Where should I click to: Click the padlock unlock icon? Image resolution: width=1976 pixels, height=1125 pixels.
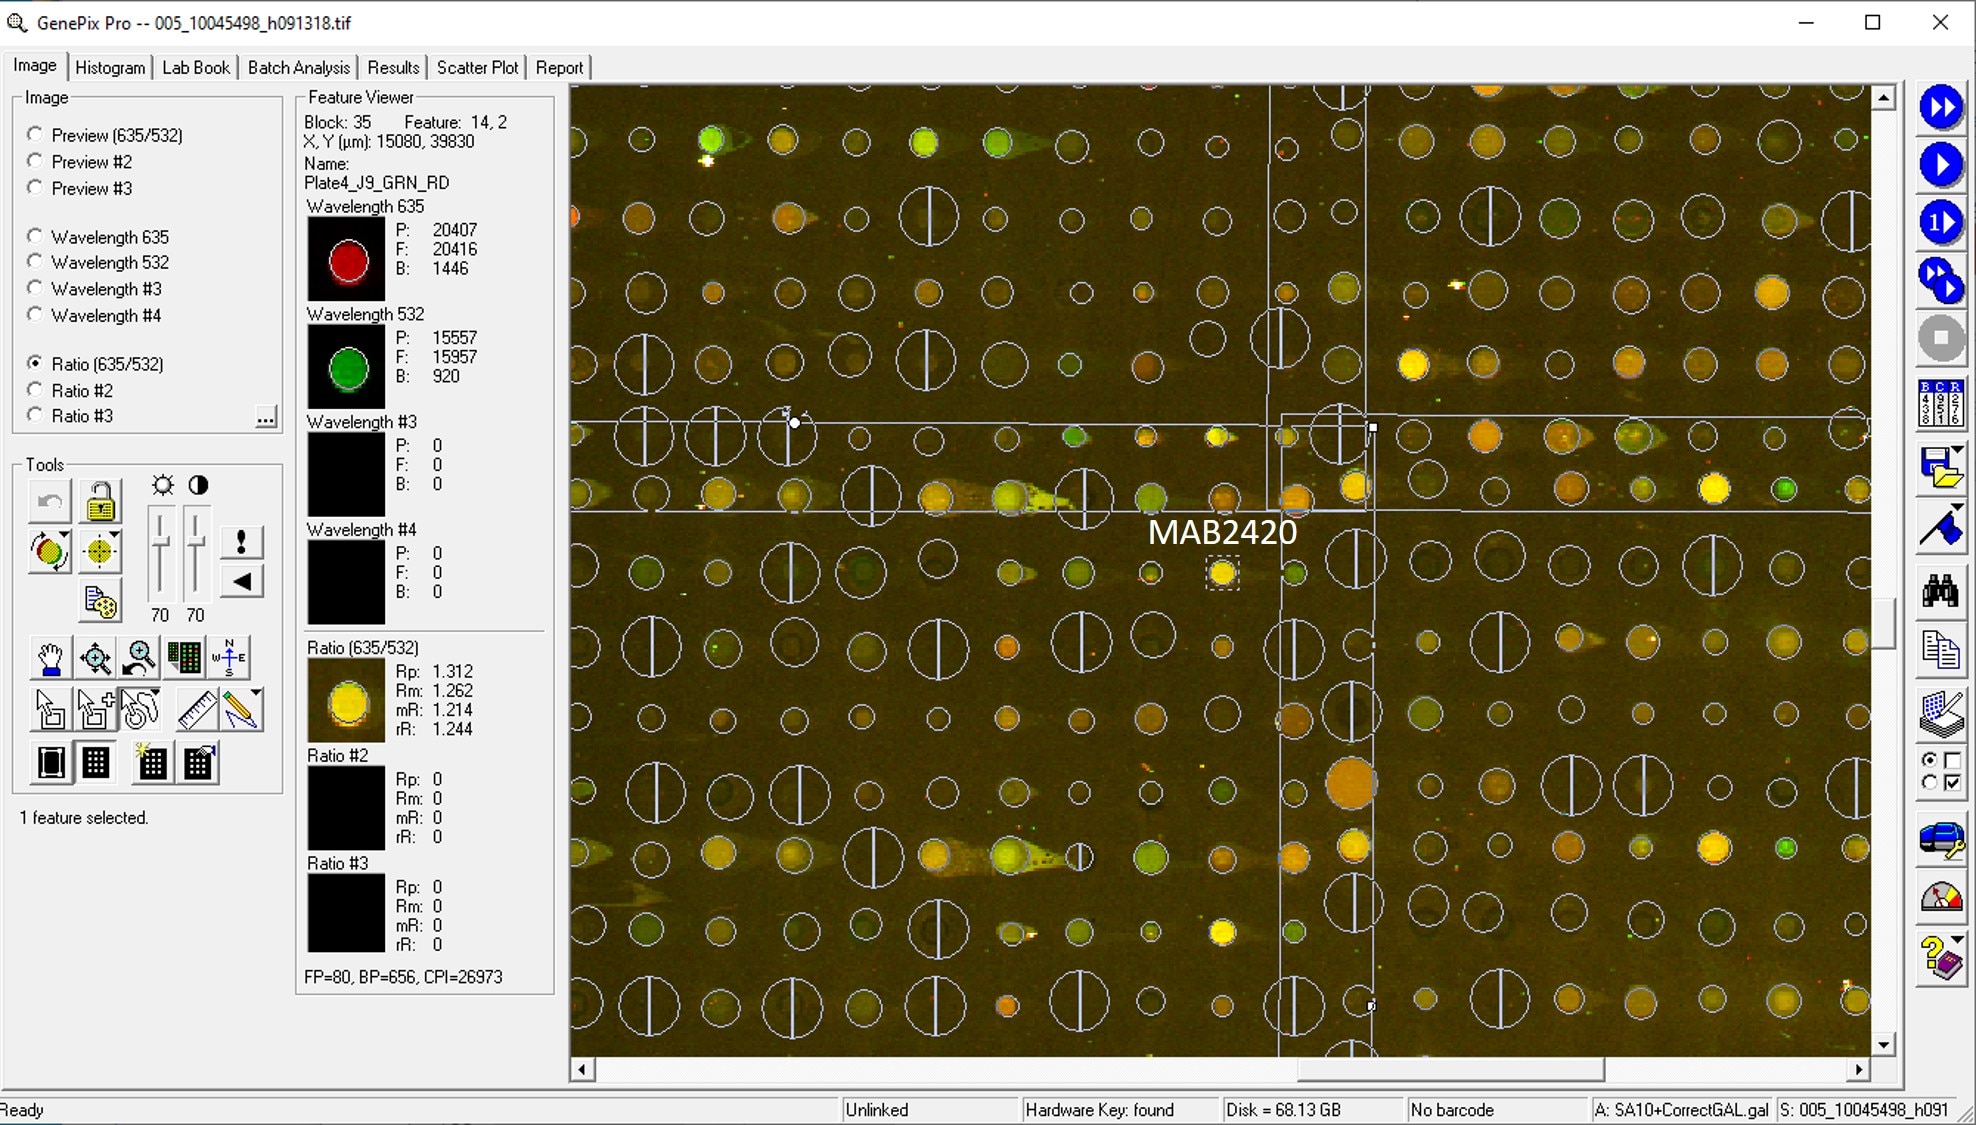coord(100,501)
